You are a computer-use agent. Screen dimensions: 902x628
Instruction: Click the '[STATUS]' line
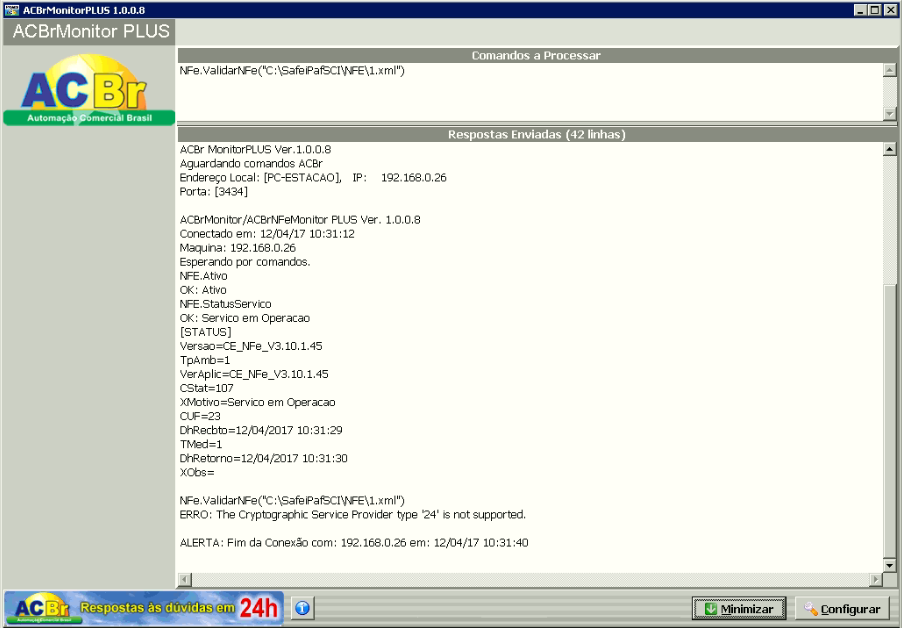[205, 332]
